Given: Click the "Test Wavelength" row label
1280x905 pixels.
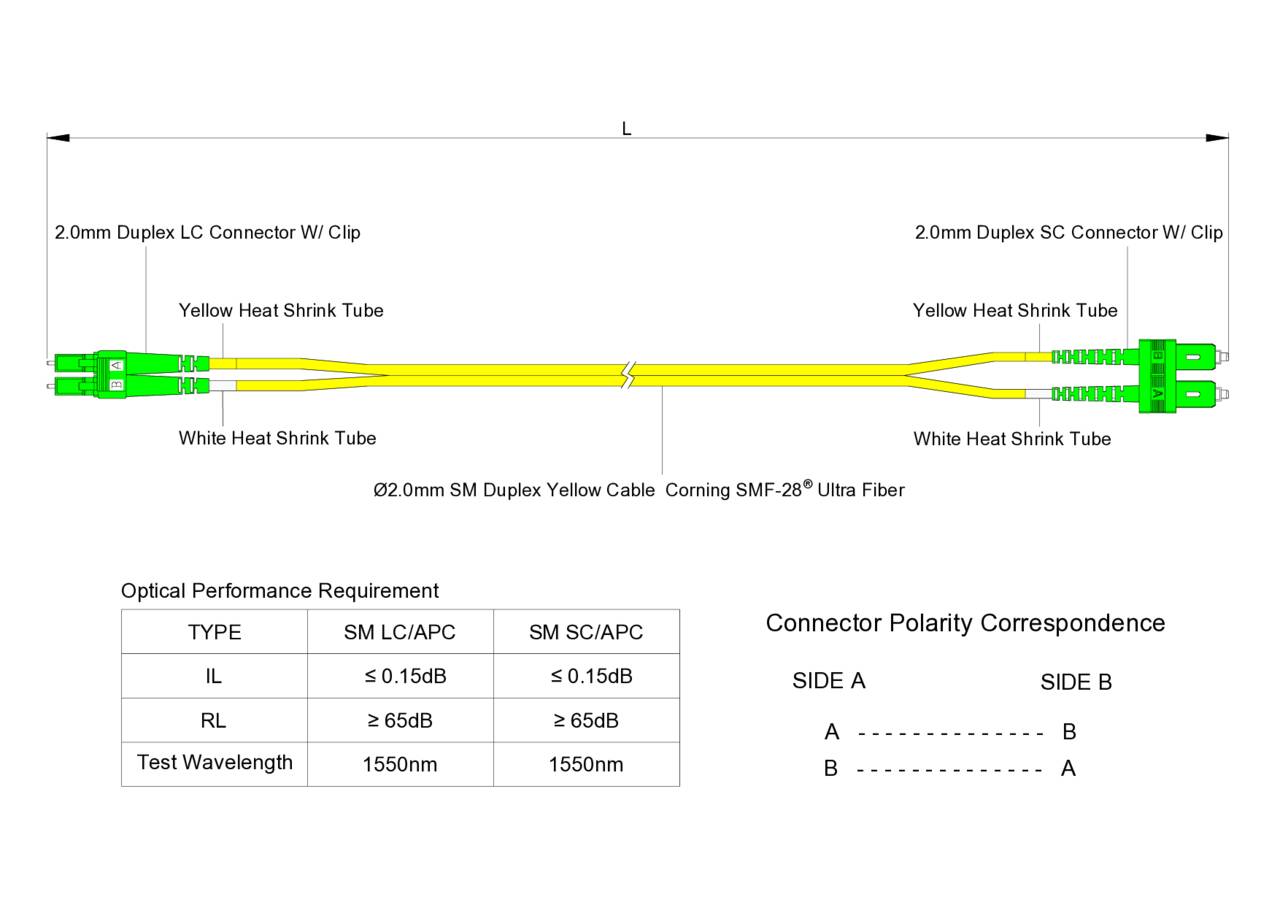Looking at the screenshot, I should pos(214,763).
